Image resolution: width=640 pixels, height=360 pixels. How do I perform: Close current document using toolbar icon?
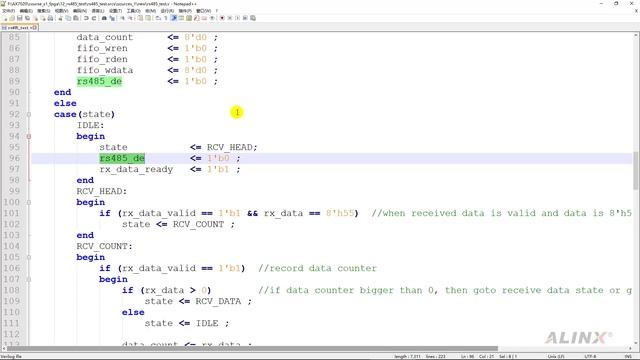[36, 18]
